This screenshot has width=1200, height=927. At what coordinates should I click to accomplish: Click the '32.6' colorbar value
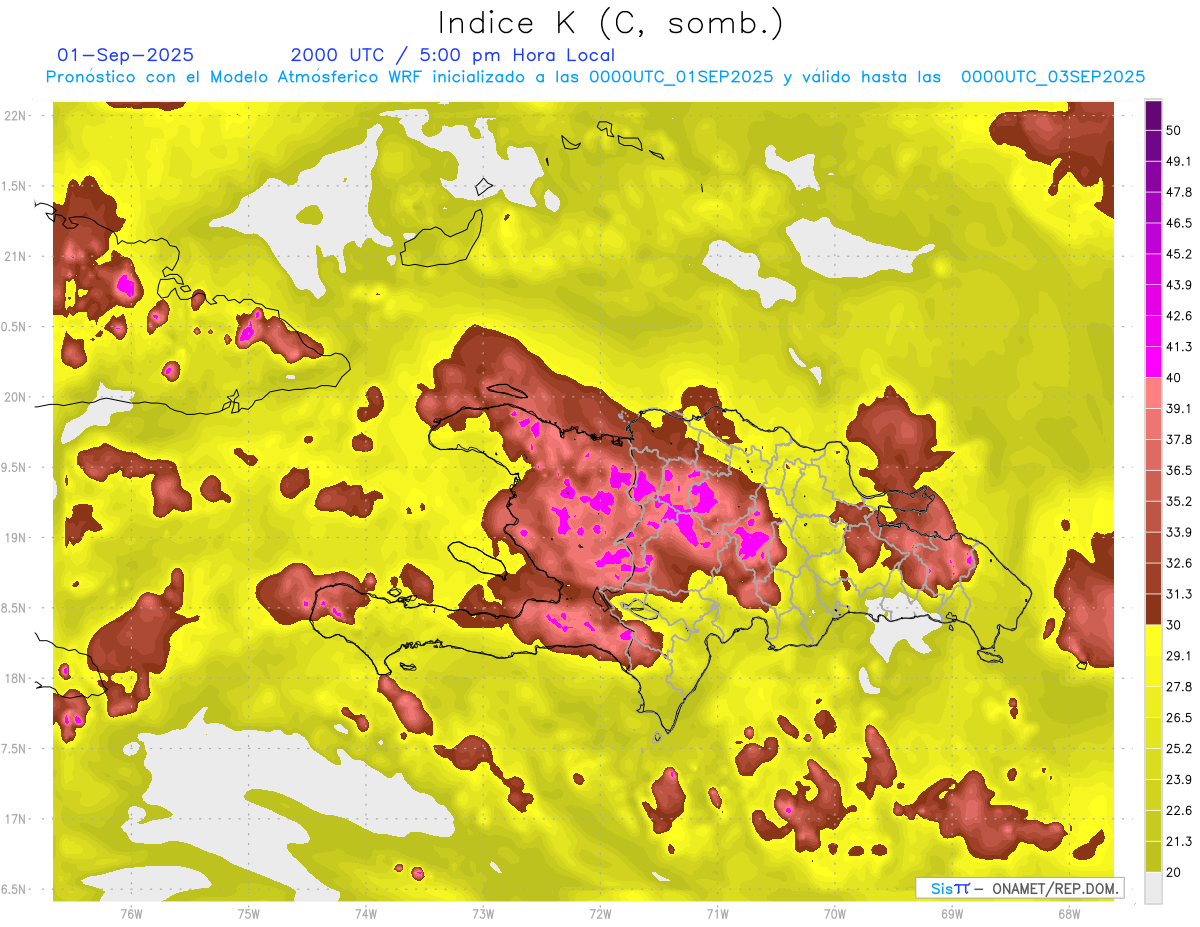(1179, 563)
